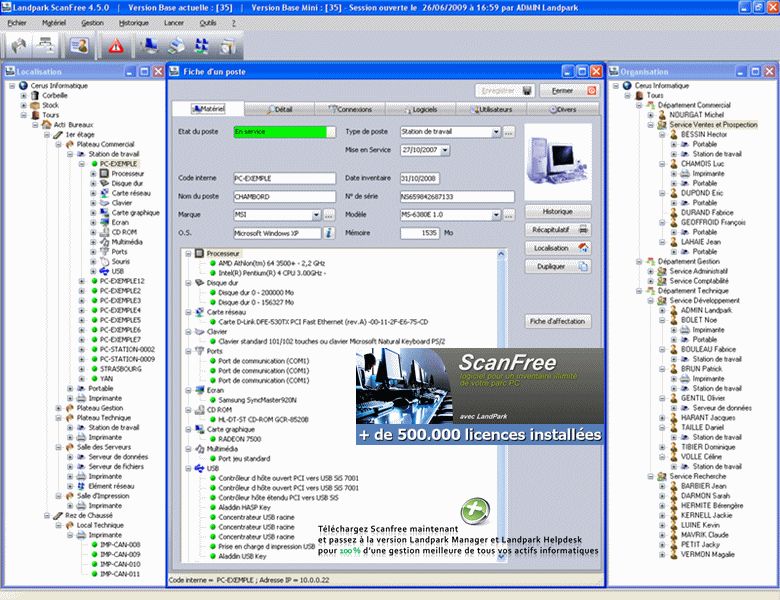Click the network diagram toolbar icon
Screen dimensions: 780x600
click(x=46, y=46)
